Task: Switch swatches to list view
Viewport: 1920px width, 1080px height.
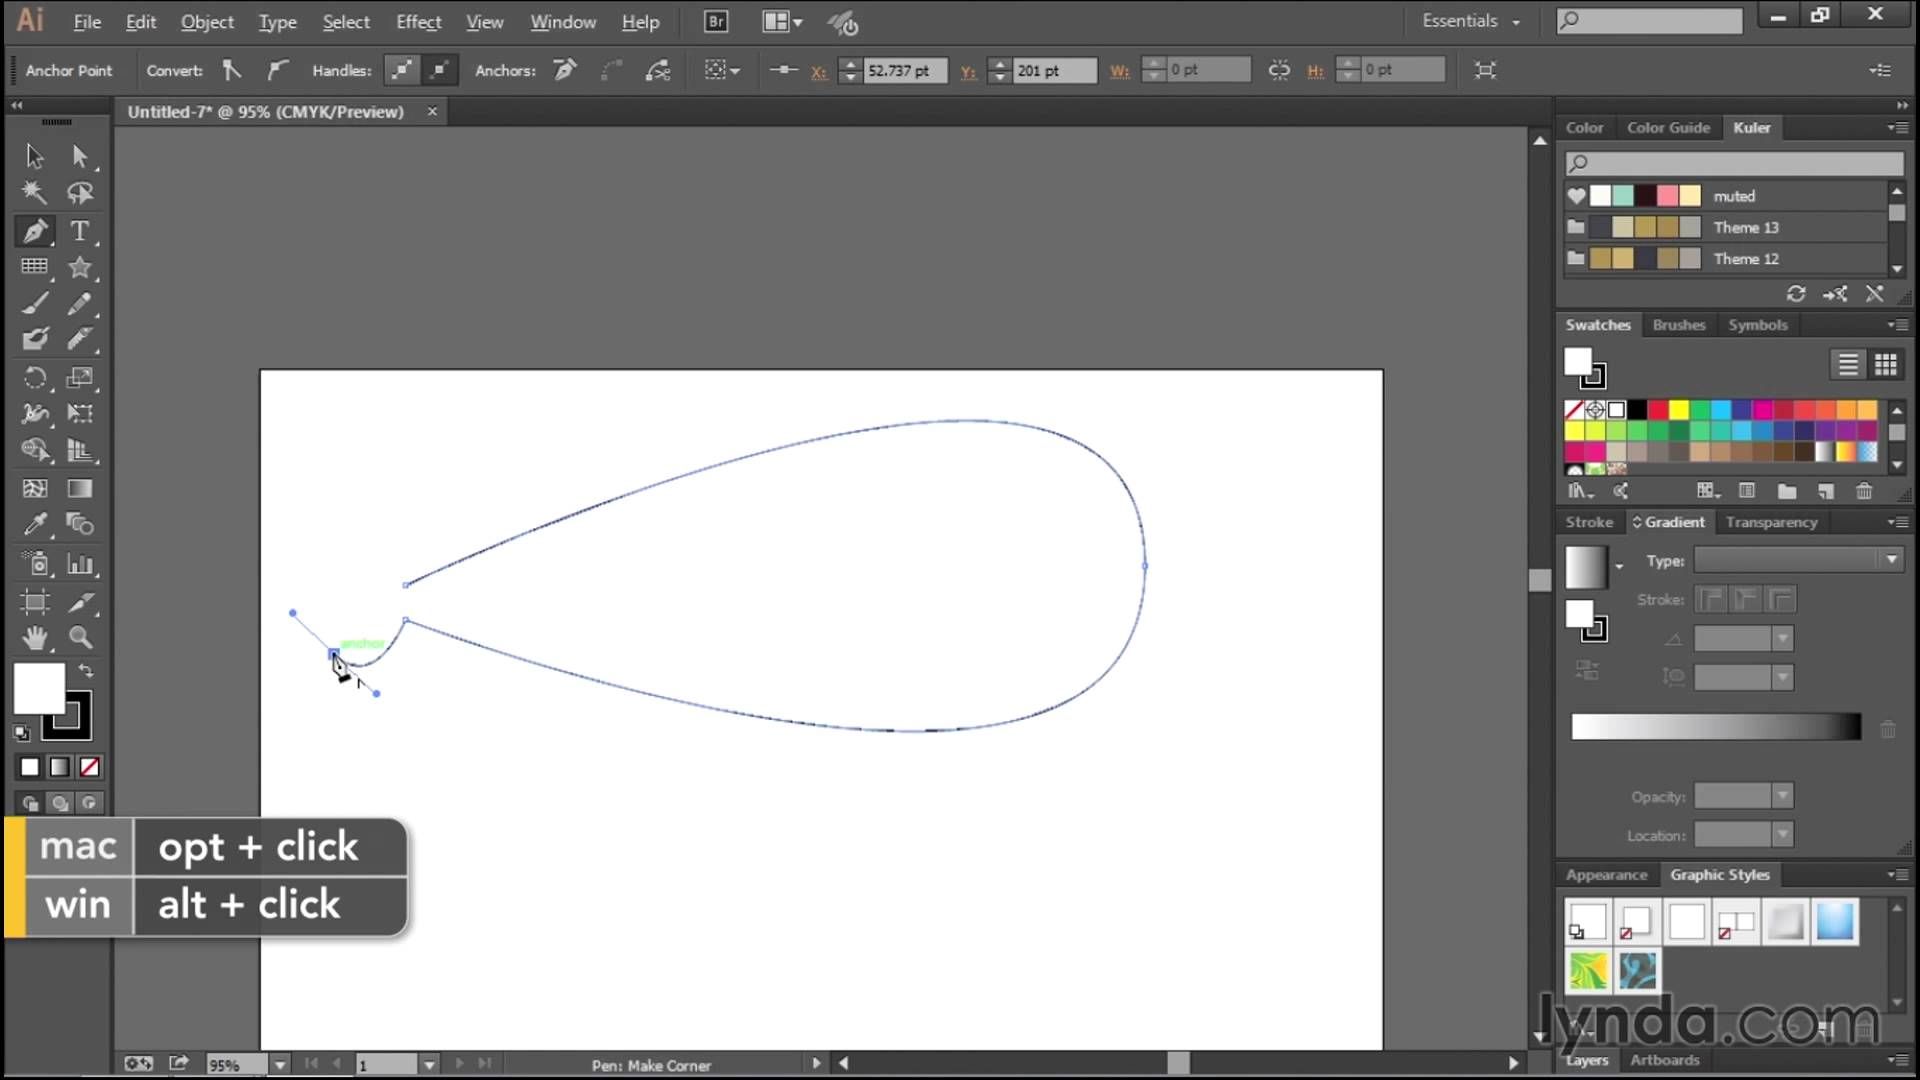Action: (x=1847, y=365)
